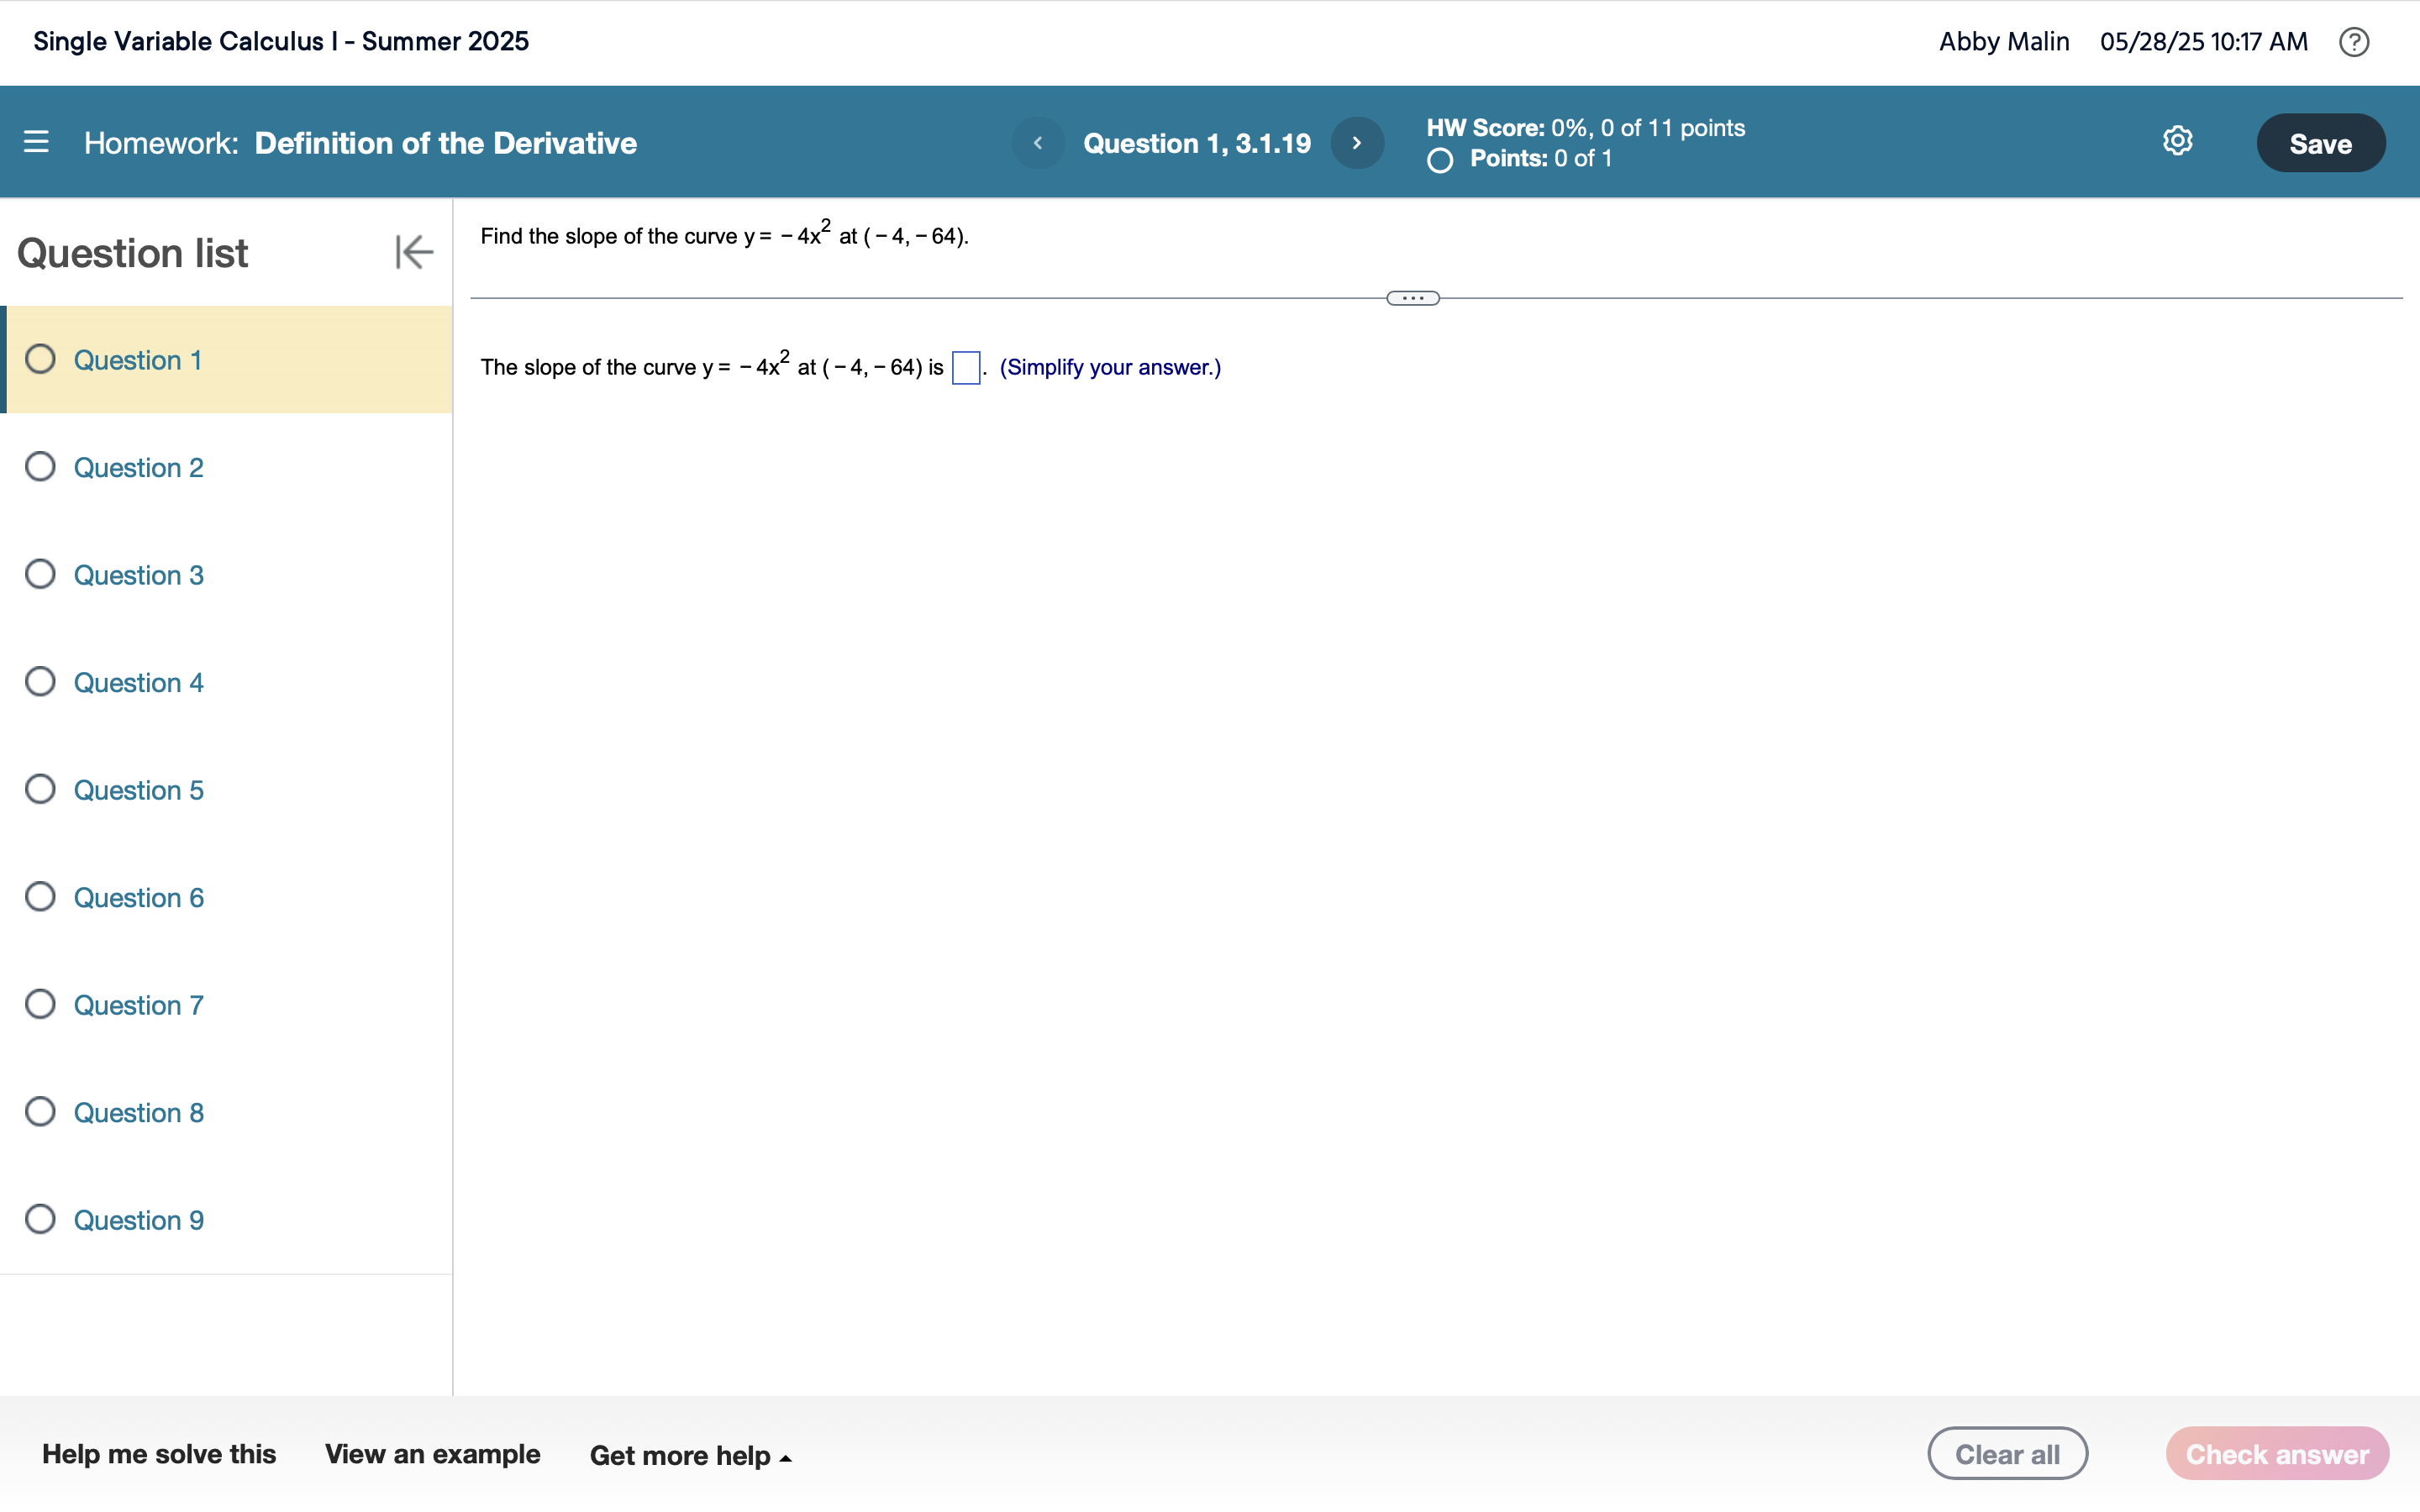Click the Save button
This screenshot has width=2420, height=1512.
[x=2319, y=143]
